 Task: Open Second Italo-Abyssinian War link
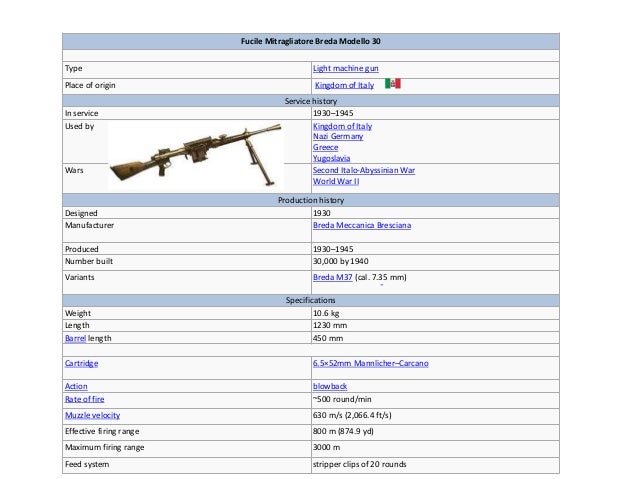click(x=364, y=170)
